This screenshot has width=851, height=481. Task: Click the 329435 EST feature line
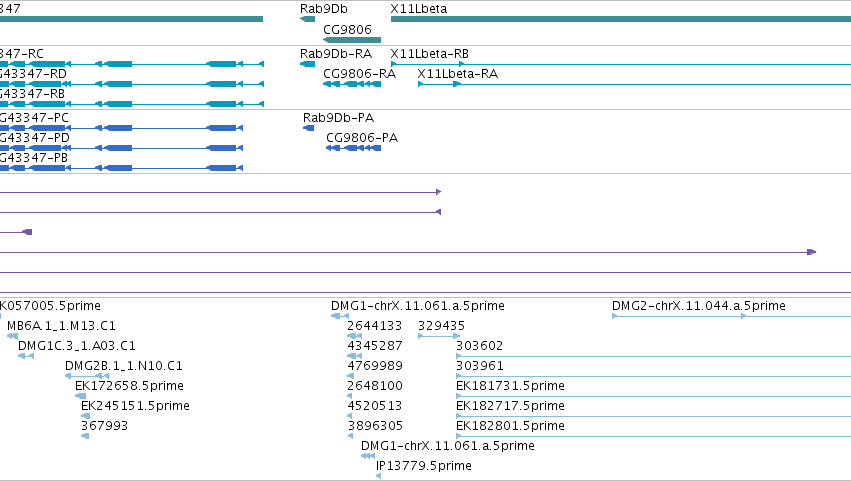(439, 336)
